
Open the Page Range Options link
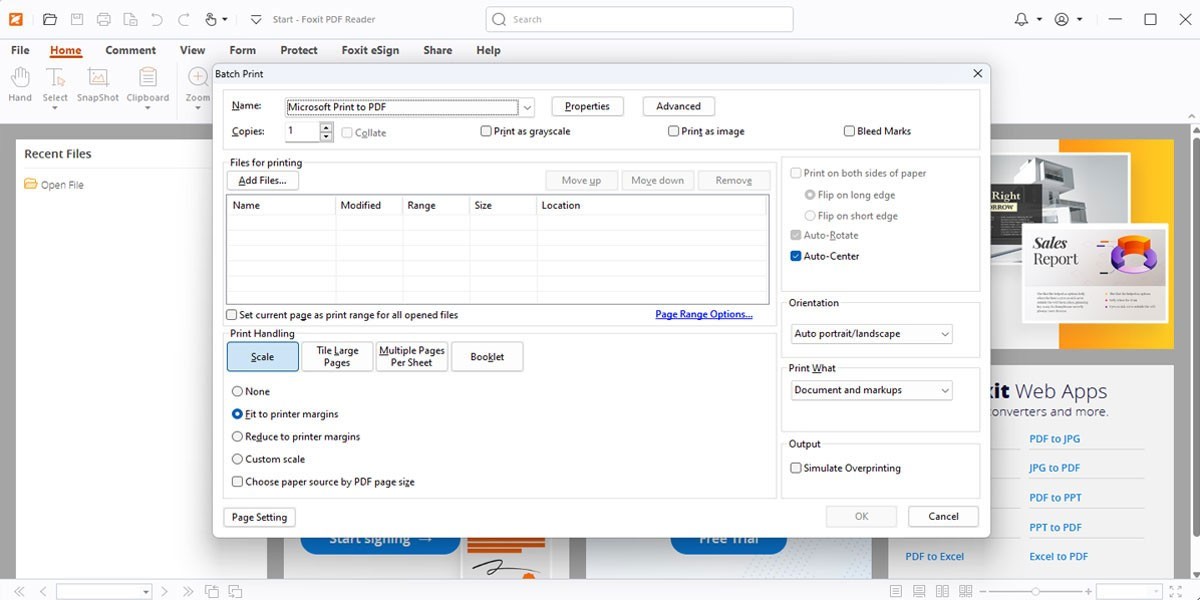(703, 314)
